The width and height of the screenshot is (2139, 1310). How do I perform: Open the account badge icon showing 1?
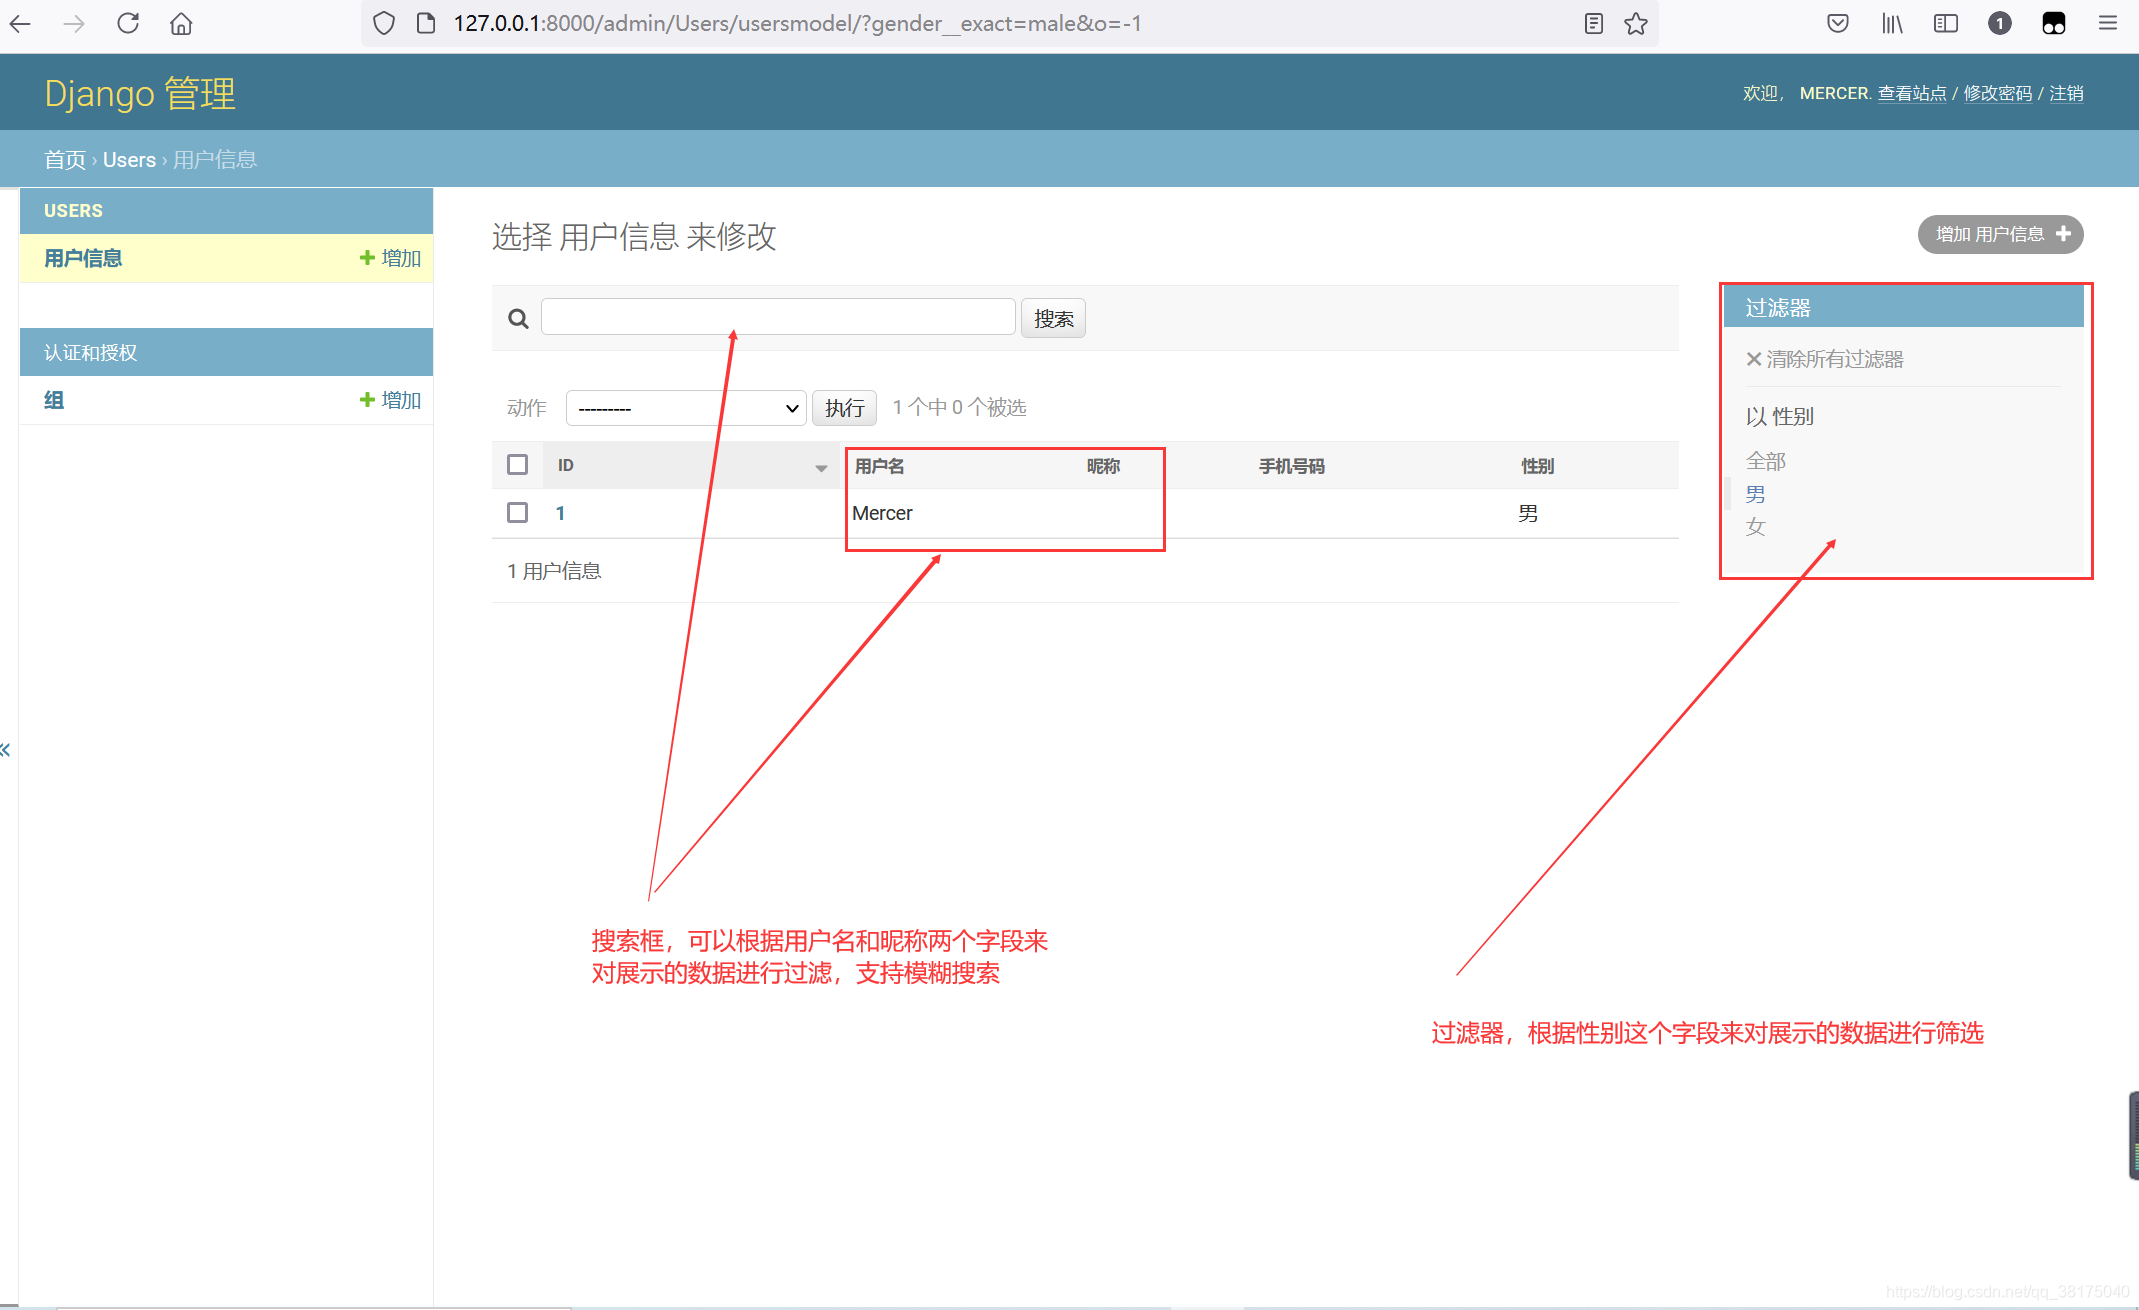[x=2000, y=23]
